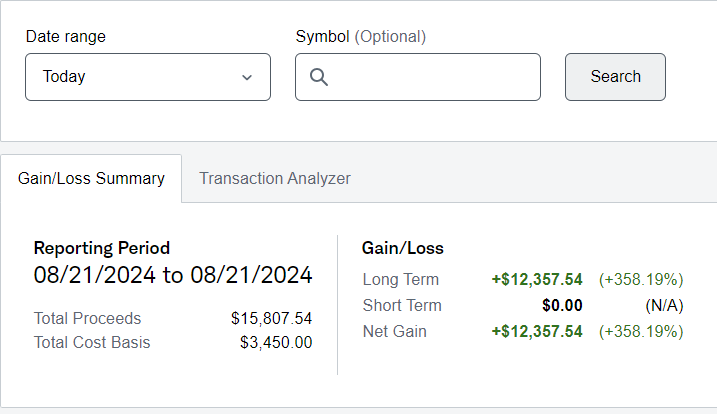Click the Short Term $0.00 value
The image size is (717, 414).
click(x=562, y=306)
